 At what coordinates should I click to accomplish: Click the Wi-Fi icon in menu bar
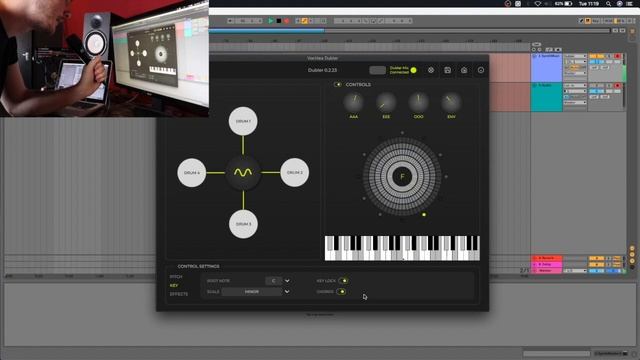pyautogui.click(x=538, y=4)
